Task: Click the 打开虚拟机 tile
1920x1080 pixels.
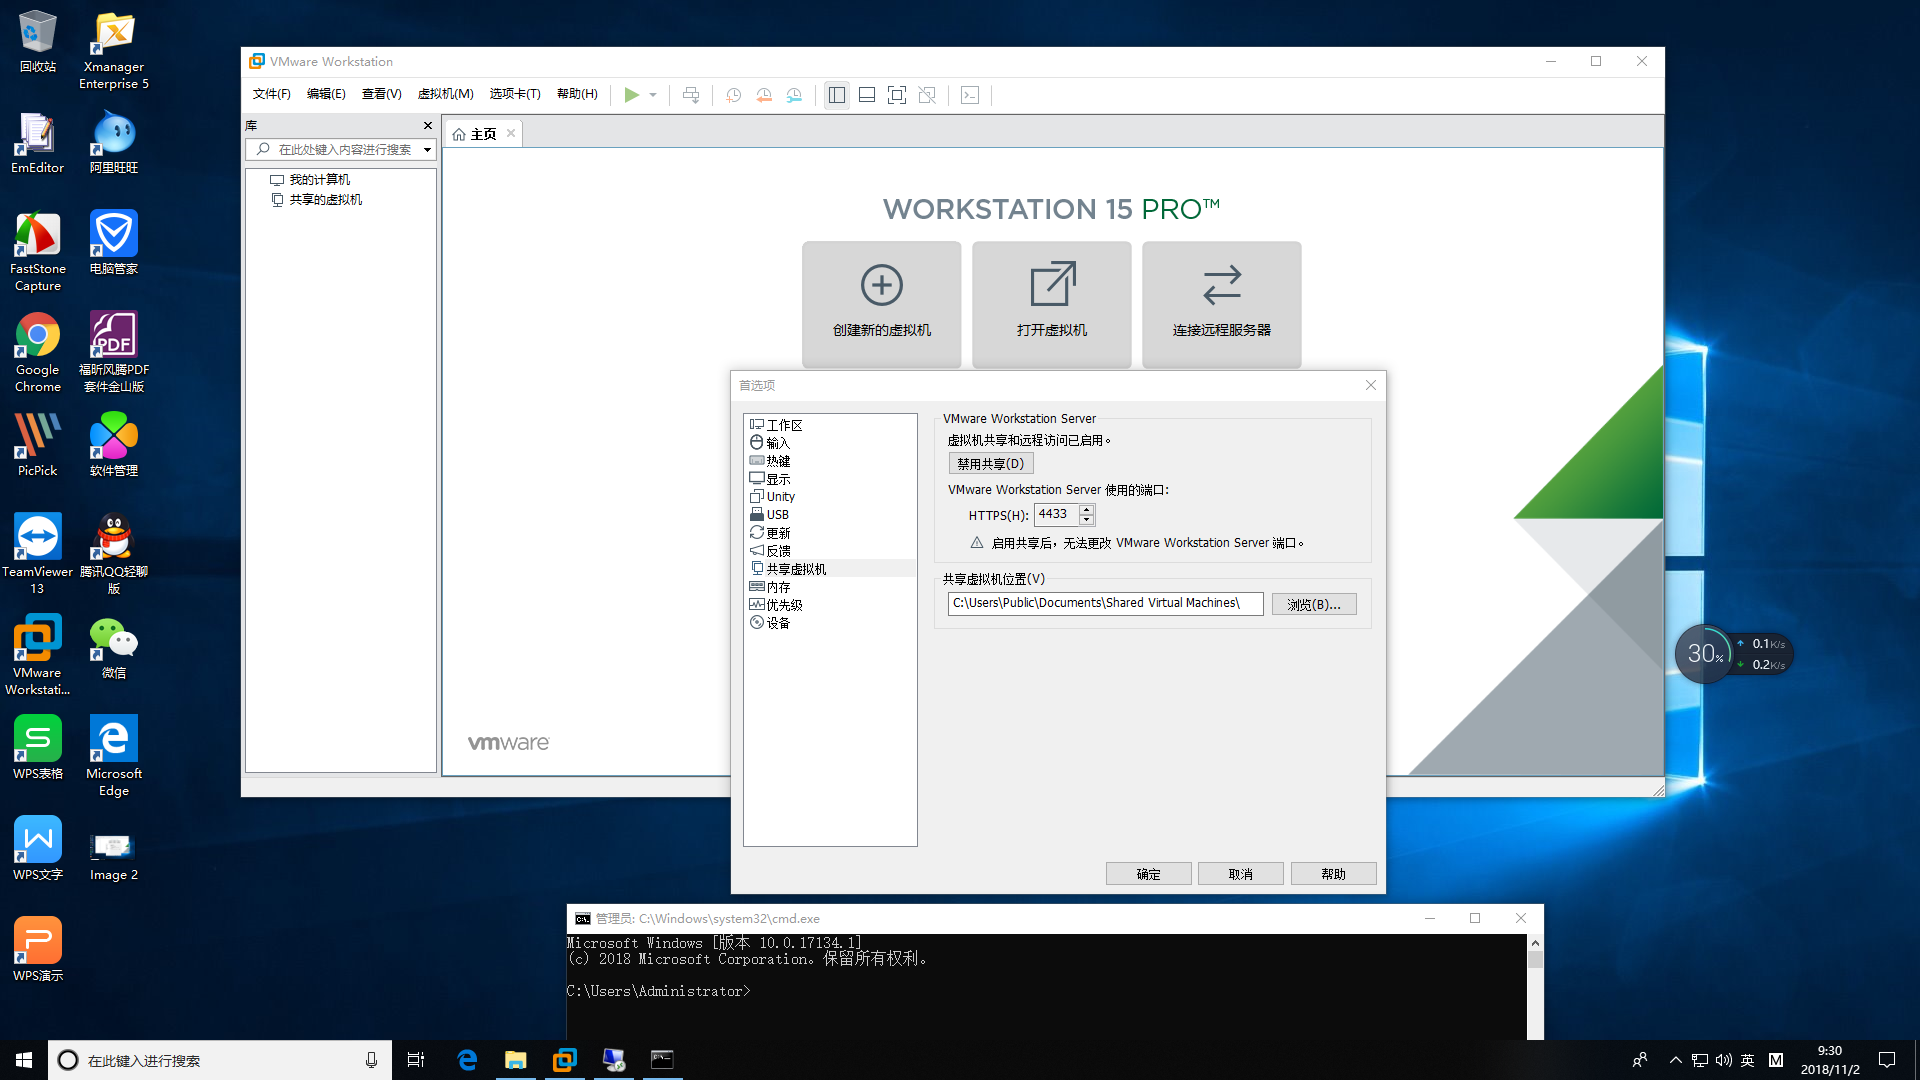Action: [x=1051, y=304]
